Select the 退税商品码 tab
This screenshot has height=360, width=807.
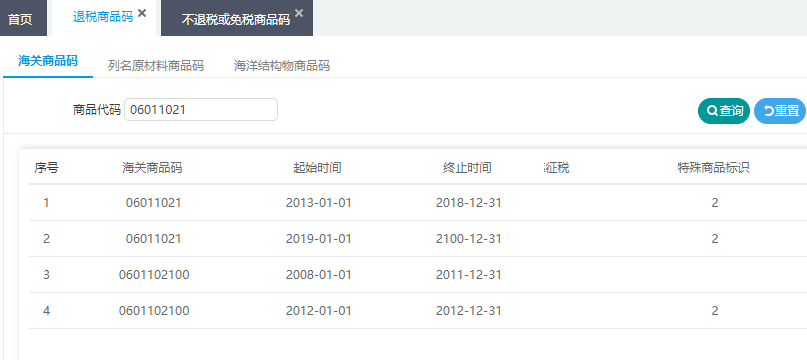click(x=103, y=17)
